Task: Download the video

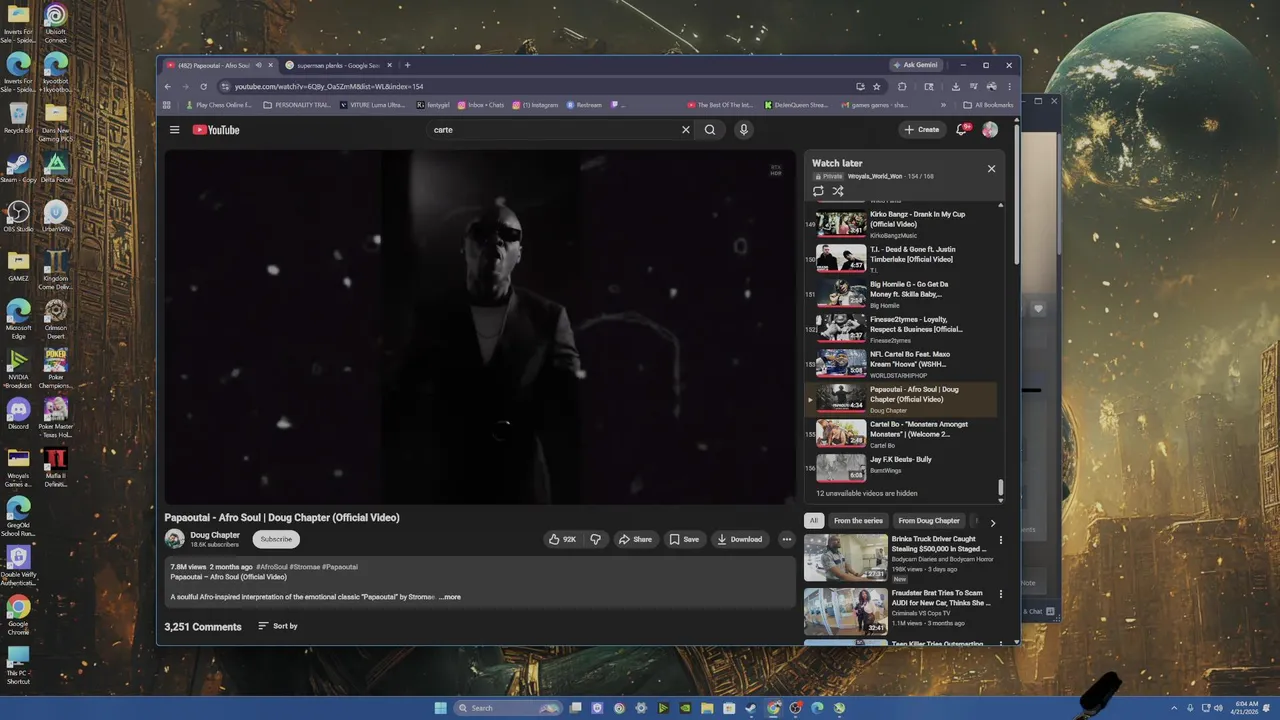Action: tap(739, 539)
